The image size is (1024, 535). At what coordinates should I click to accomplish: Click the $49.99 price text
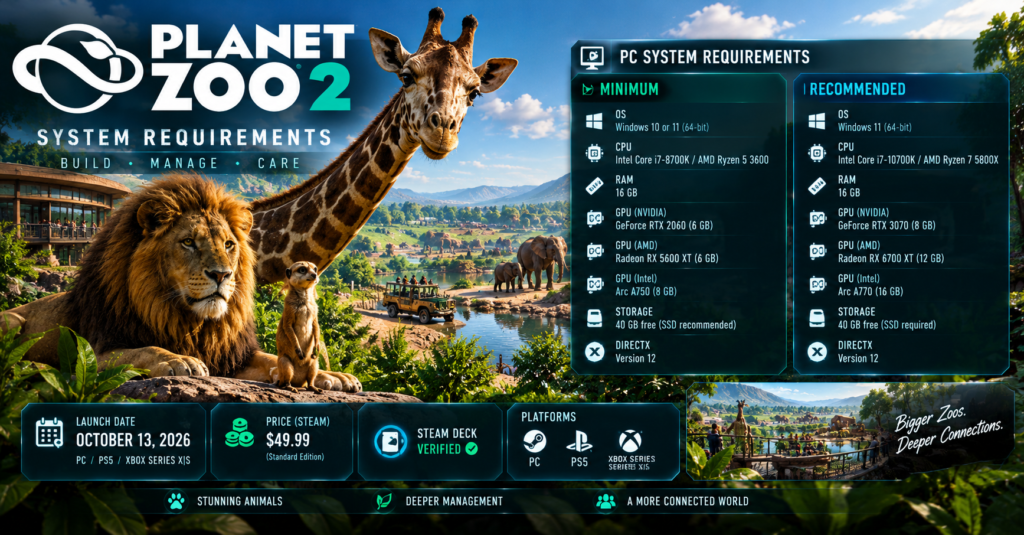click(288, 440)
